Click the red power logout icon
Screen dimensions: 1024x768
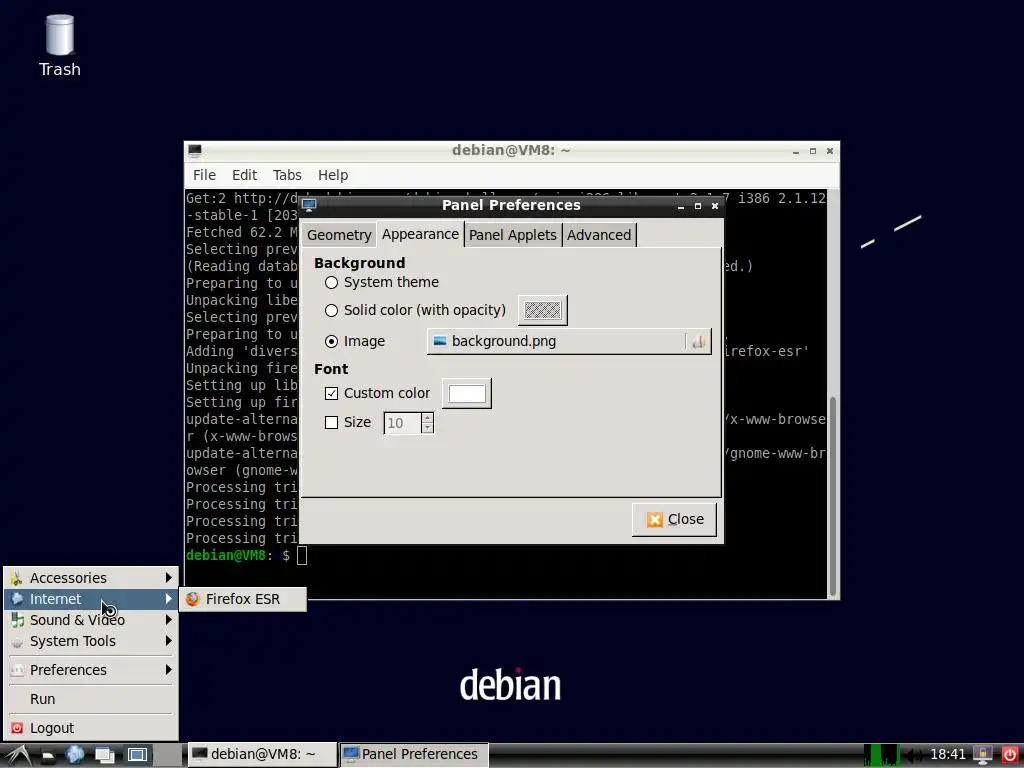point(1009,755)
